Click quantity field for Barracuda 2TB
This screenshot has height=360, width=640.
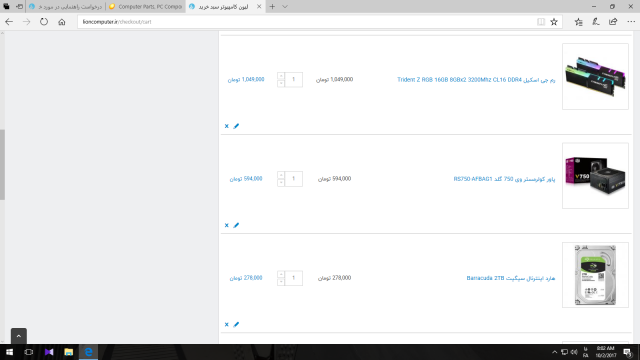(x=293, y=278)
